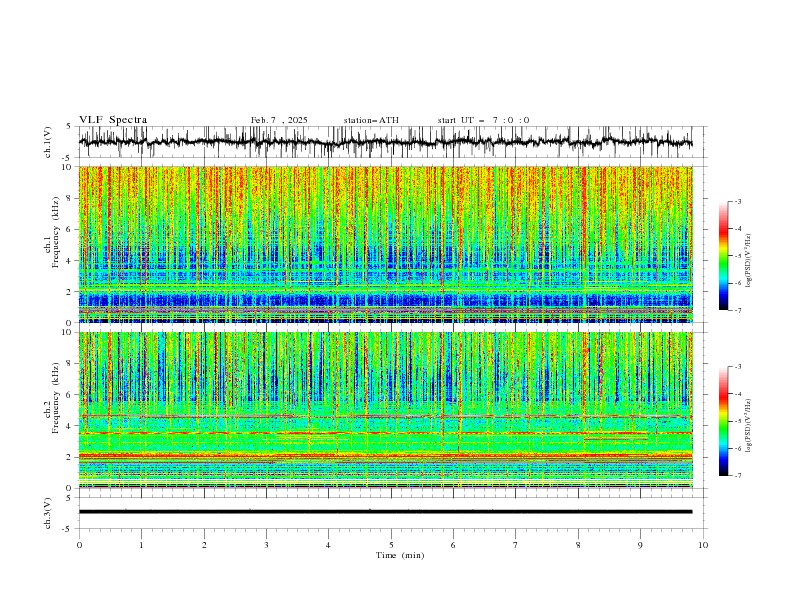The height and width of the screenshot is (612, 792).
Task: Click the 'station=ATH' label
Action: tap(371, 120)
